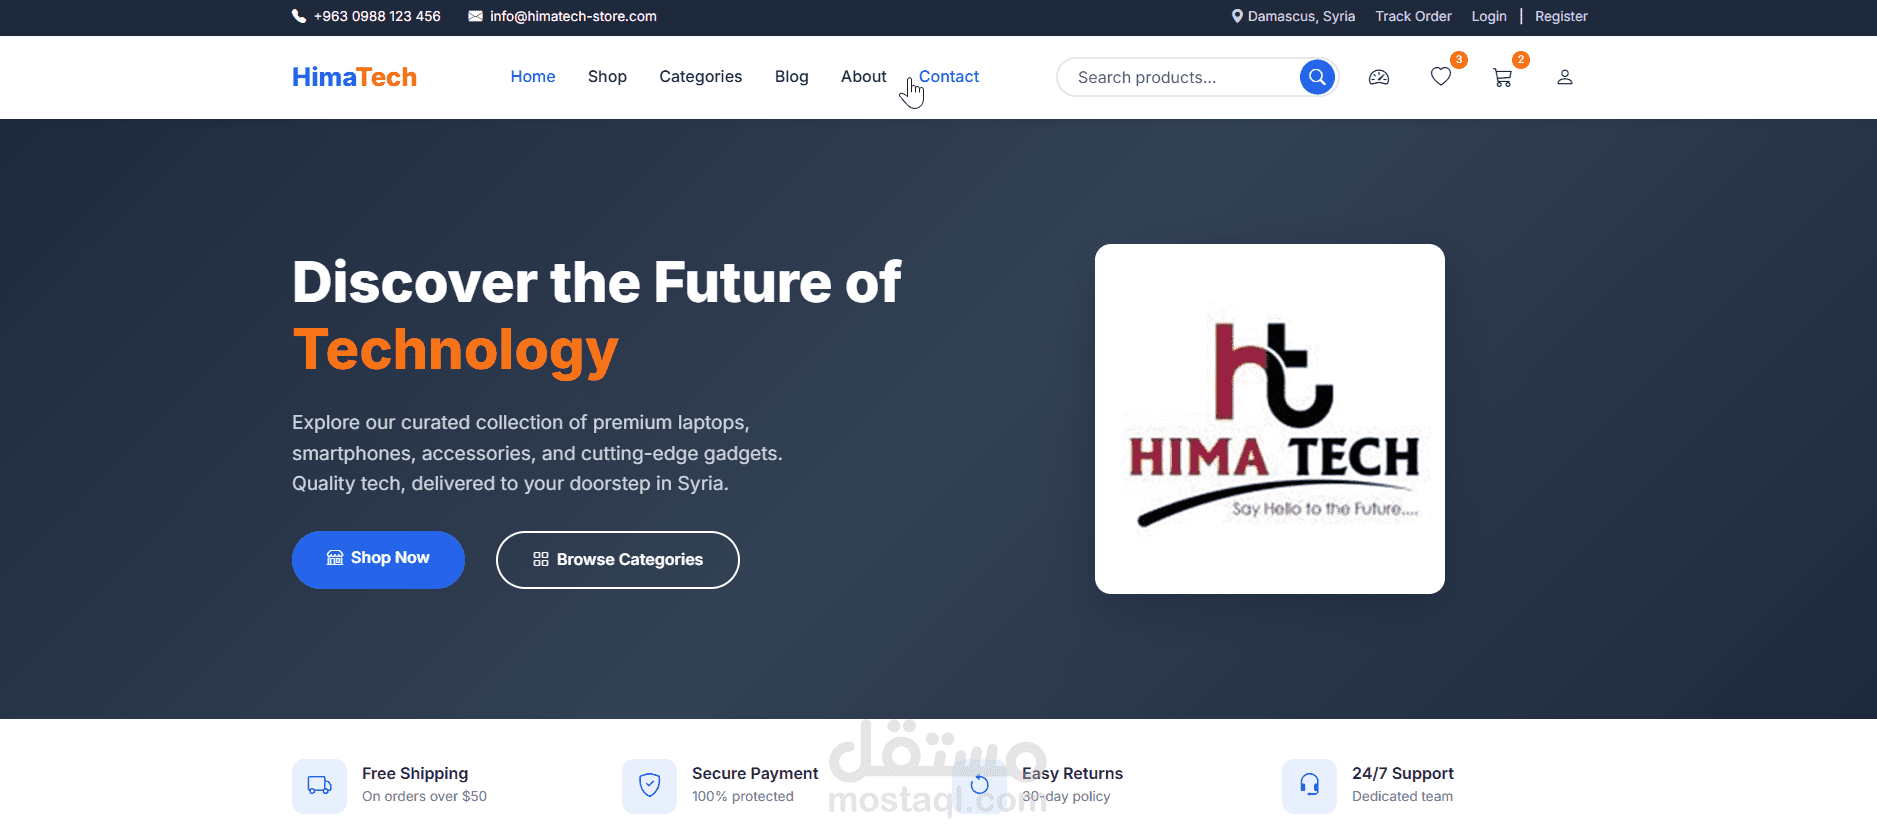Image resolution: width=1877 pixels, height=836 pixels.
Task: Open the Categories menu item
Action: (701, 77)
